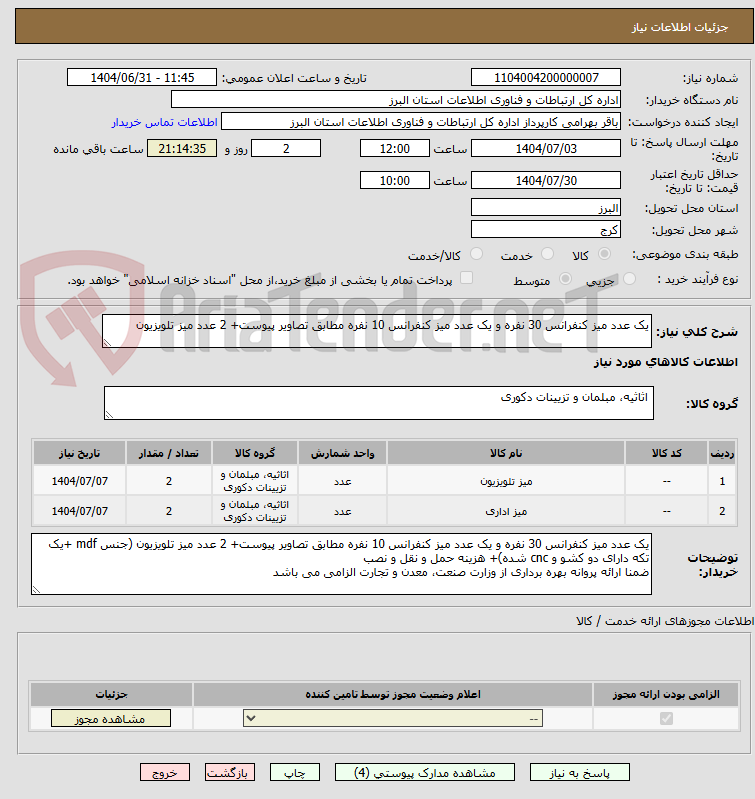Click the بازگشت back button
This screenshot has height=799, width=755.
230,773
